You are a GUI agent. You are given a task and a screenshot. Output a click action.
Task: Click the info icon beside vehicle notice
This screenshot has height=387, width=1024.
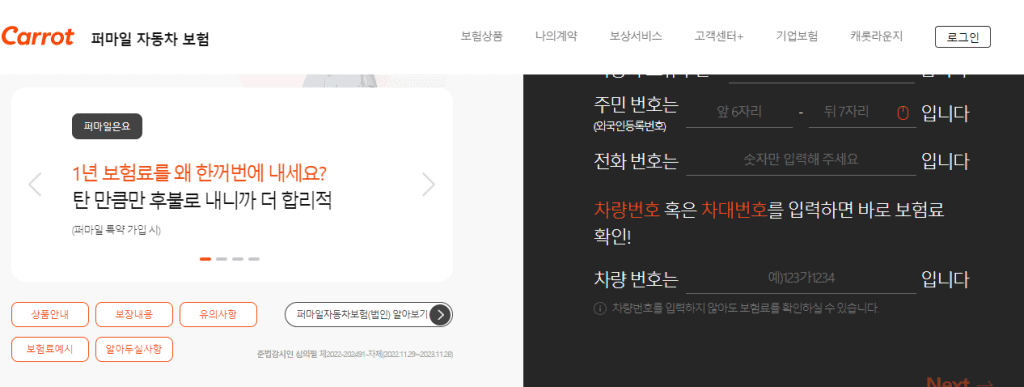pos(600,308)
